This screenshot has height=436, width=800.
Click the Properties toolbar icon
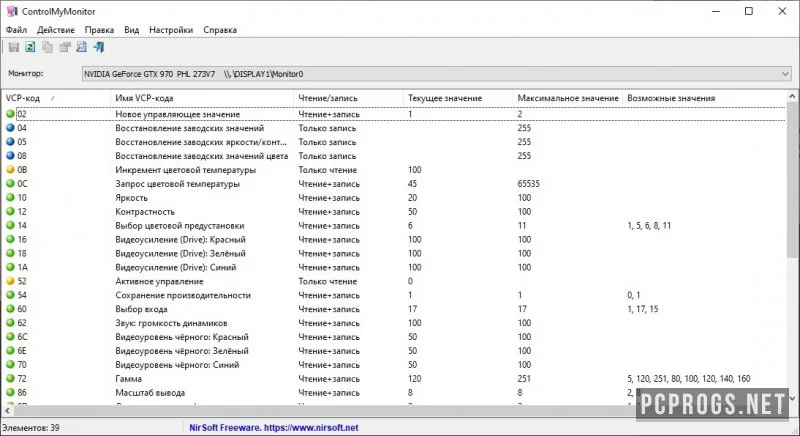tap(64, 47)
